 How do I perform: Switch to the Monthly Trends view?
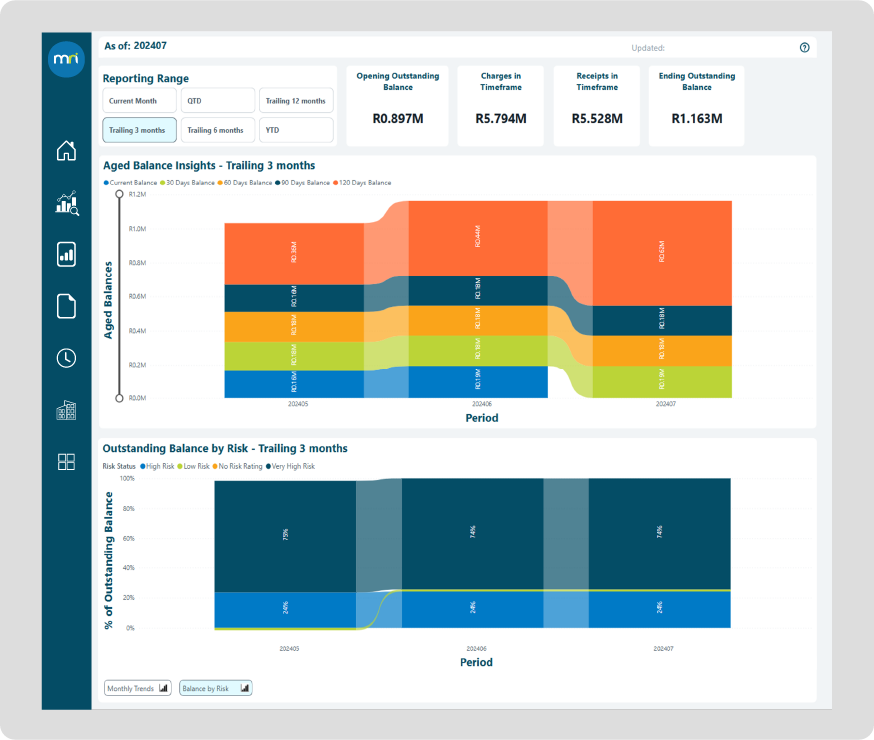coord(138,688)
